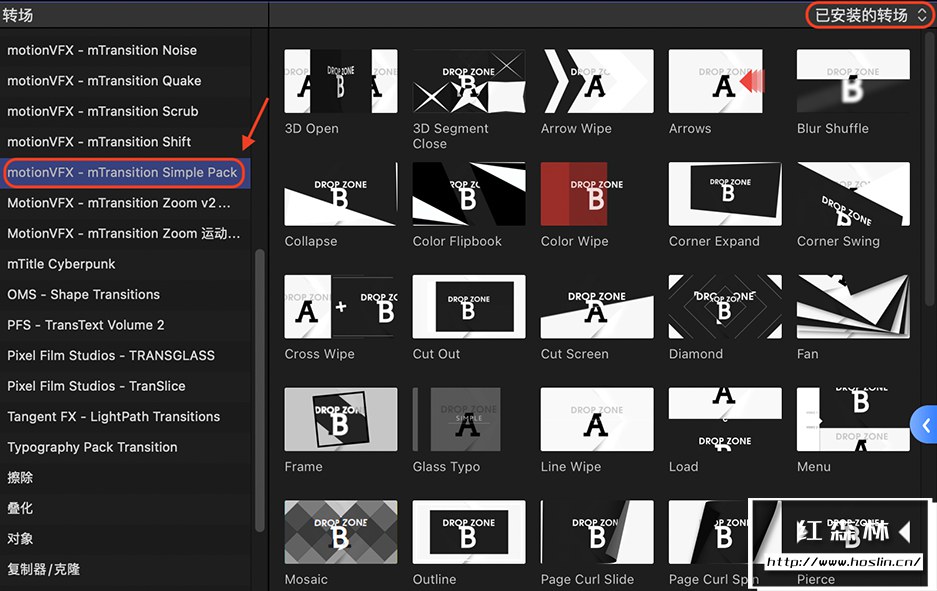Select the Blur Shuffle transition thumbnail
This screenshot has width=937, height=591.
pyautogui.click(x=853, y=81)
